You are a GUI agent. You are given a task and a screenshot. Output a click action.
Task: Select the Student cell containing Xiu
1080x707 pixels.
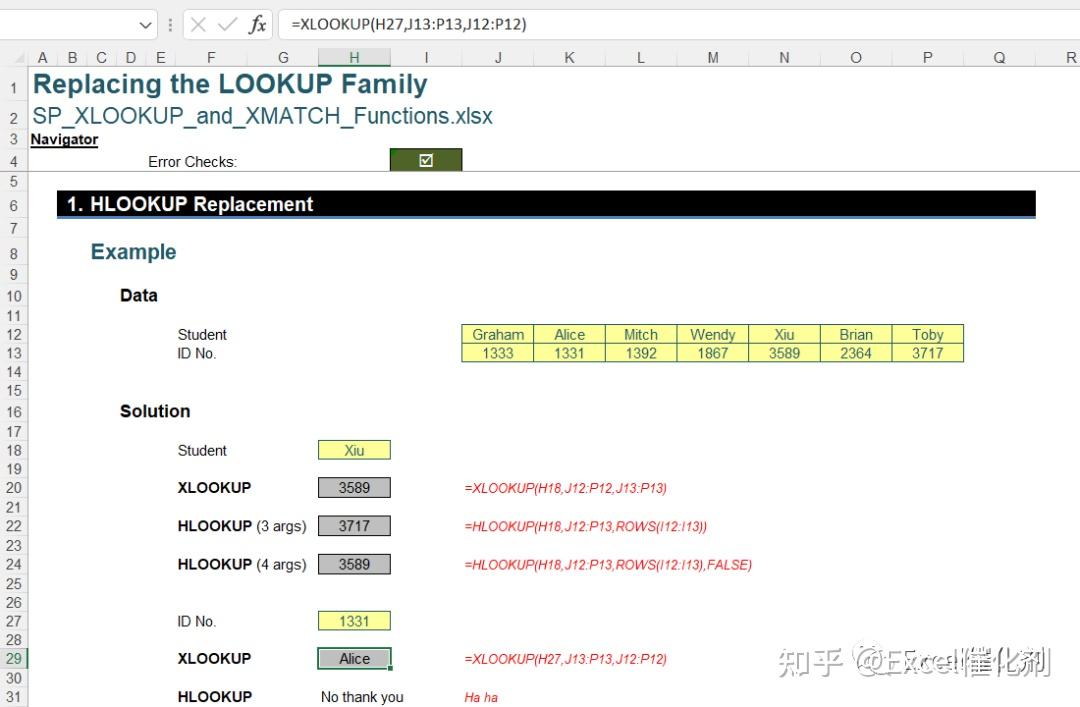pyautogui.click(x=354, y=450)
